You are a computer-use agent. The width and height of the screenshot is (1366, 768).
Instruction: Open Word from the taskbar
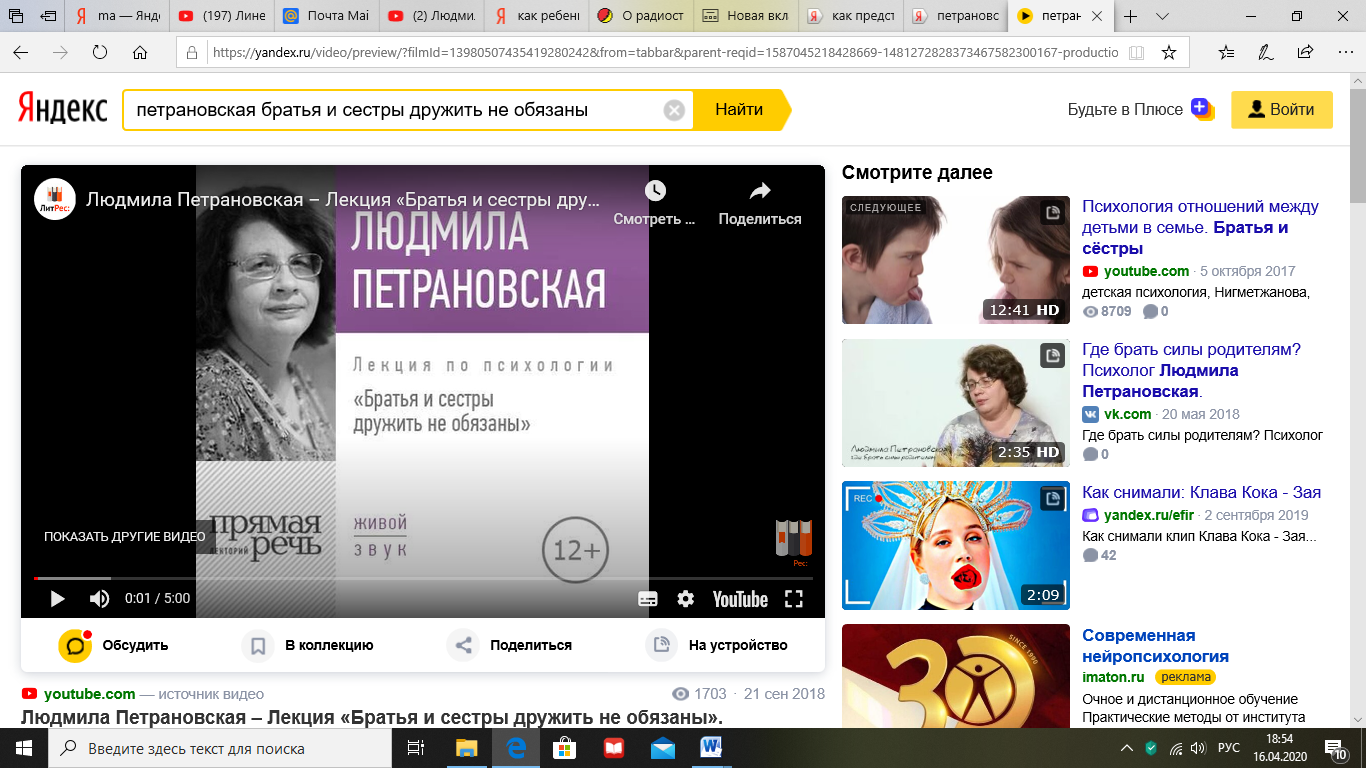click(x=711, y=747)
